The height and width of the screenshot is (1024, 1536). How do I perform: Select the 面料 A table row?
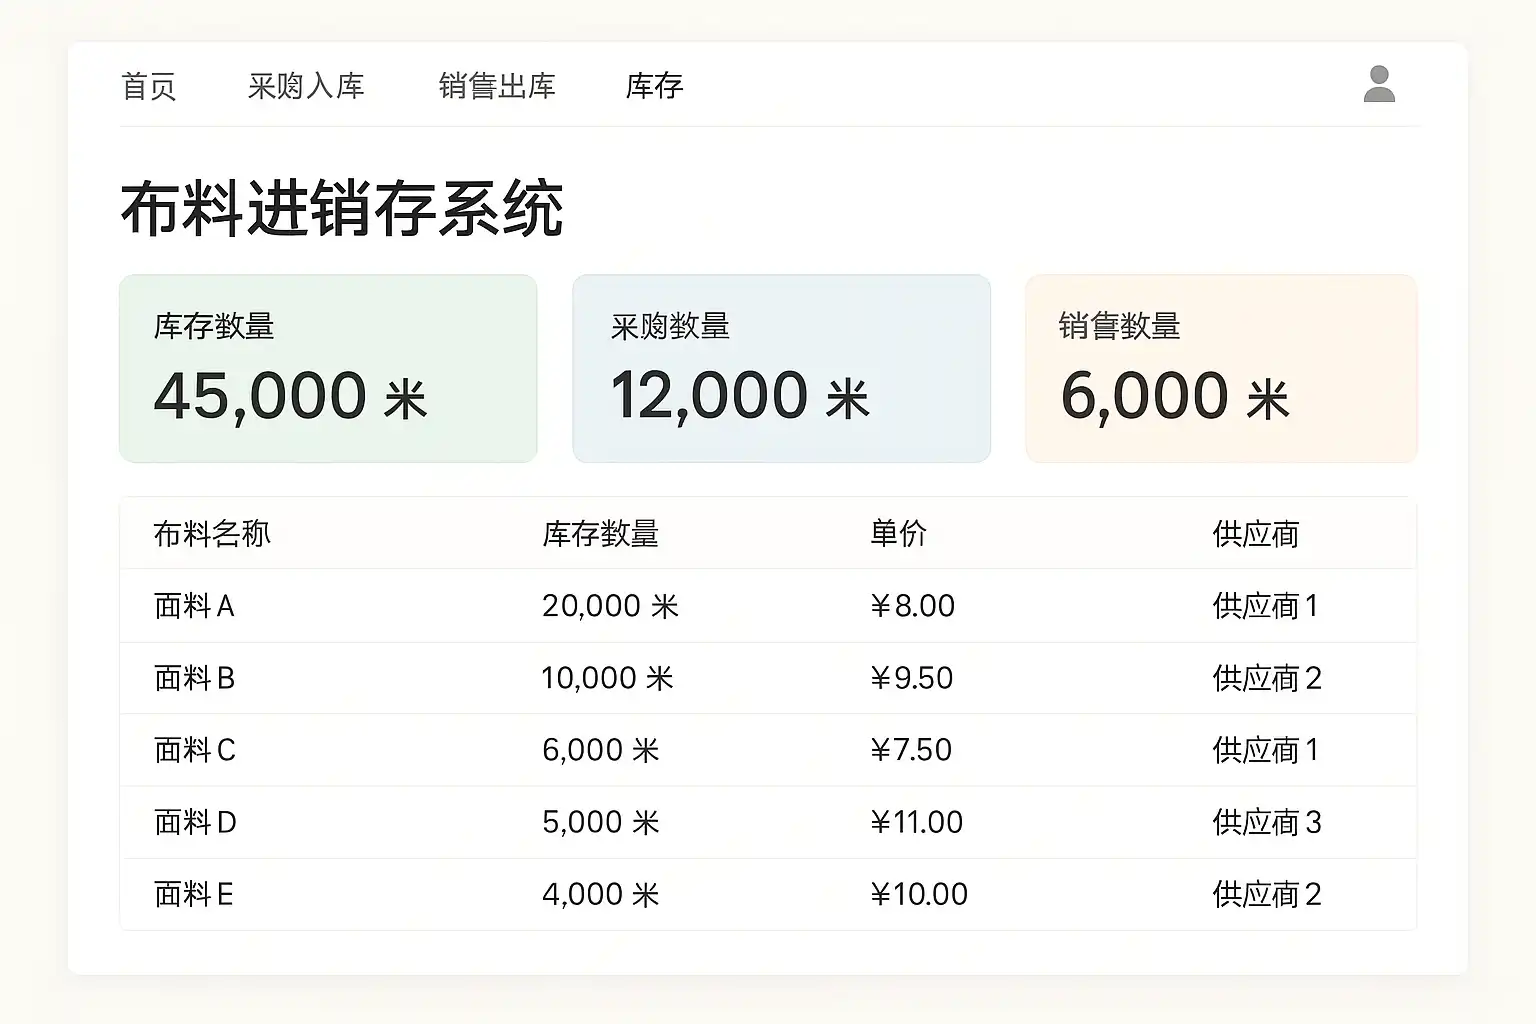coord(194,606)
